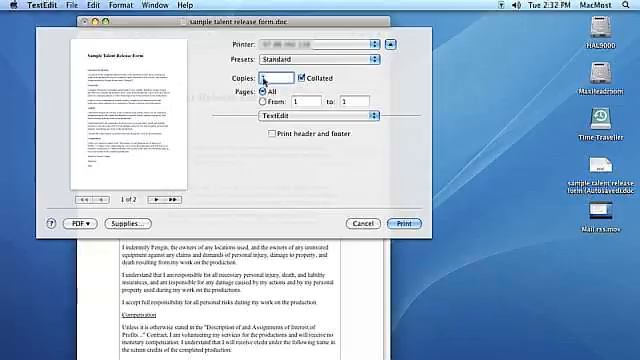Open the Edit menu
Screen dimensions: 640x360
93,5
